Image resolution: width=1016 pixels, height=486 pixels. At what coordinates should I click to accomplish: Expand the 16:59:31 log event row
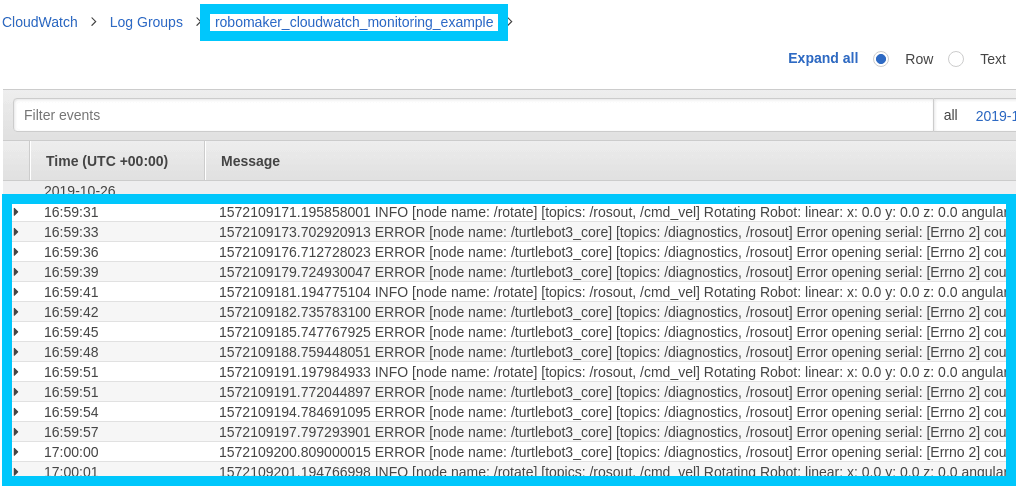tap(16, 212)
